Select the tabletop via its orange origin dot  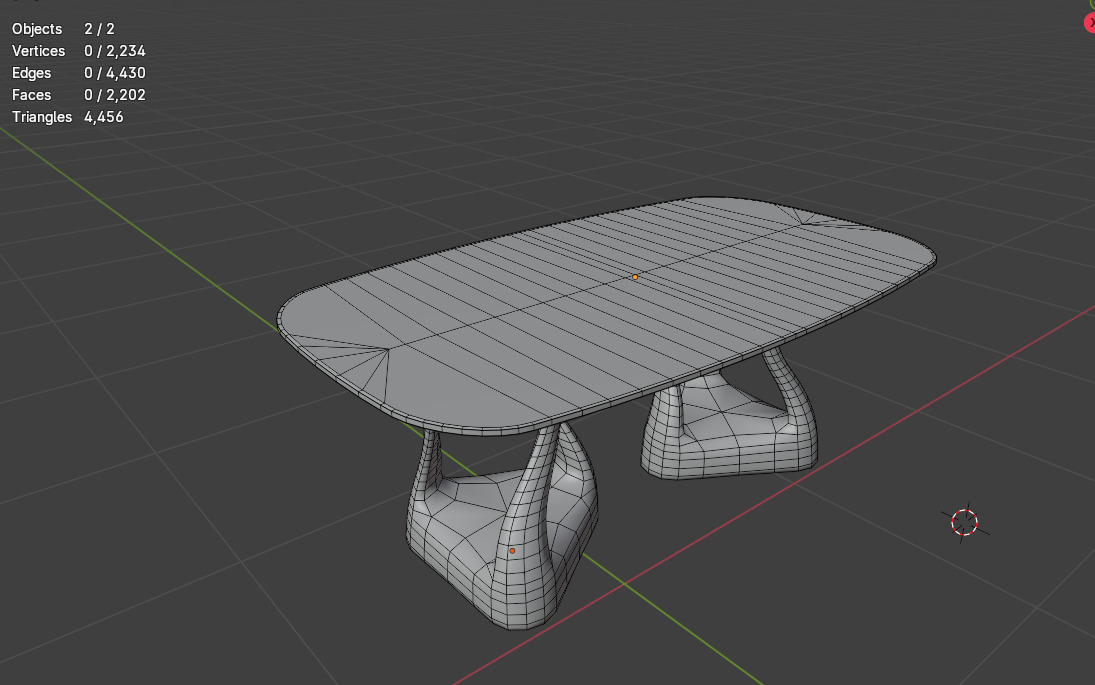click(635, 277)
